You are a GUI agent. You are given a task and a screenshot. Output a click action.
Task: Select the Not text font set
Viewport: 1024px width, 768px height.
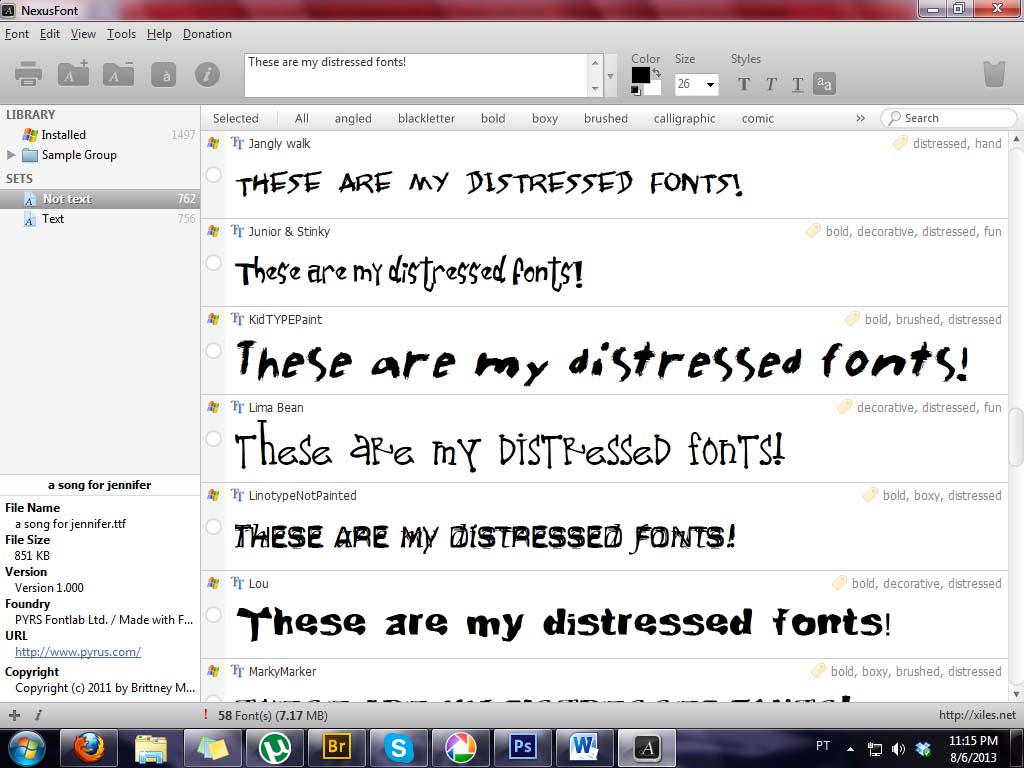[100, 199]
